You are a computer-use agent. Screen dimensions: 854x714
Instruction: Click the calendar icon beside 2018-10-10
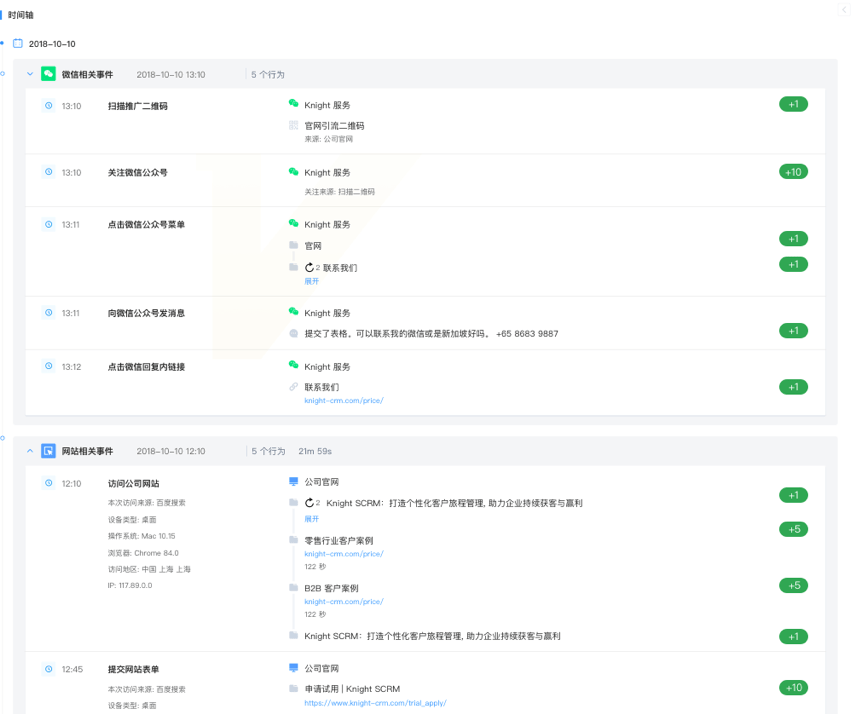18,44
